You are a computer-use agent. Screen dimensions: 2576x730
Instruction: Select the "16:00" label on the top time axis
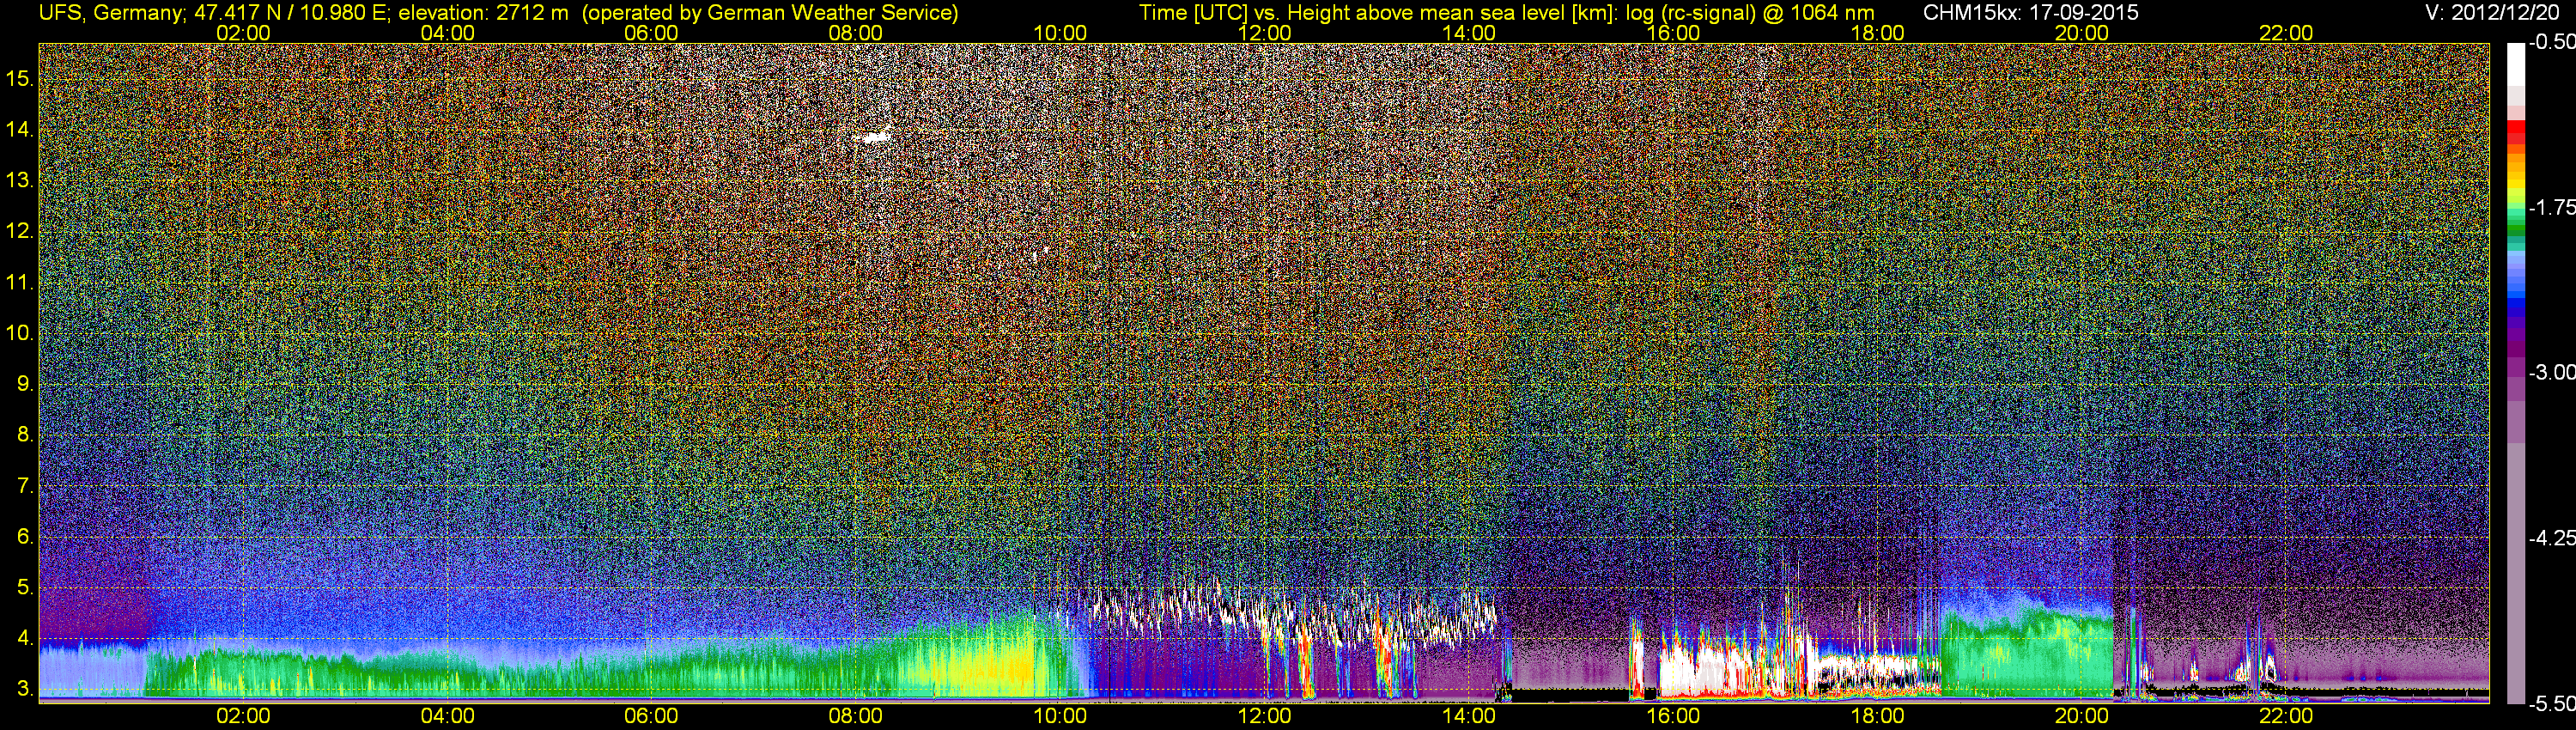point(1673,33)
